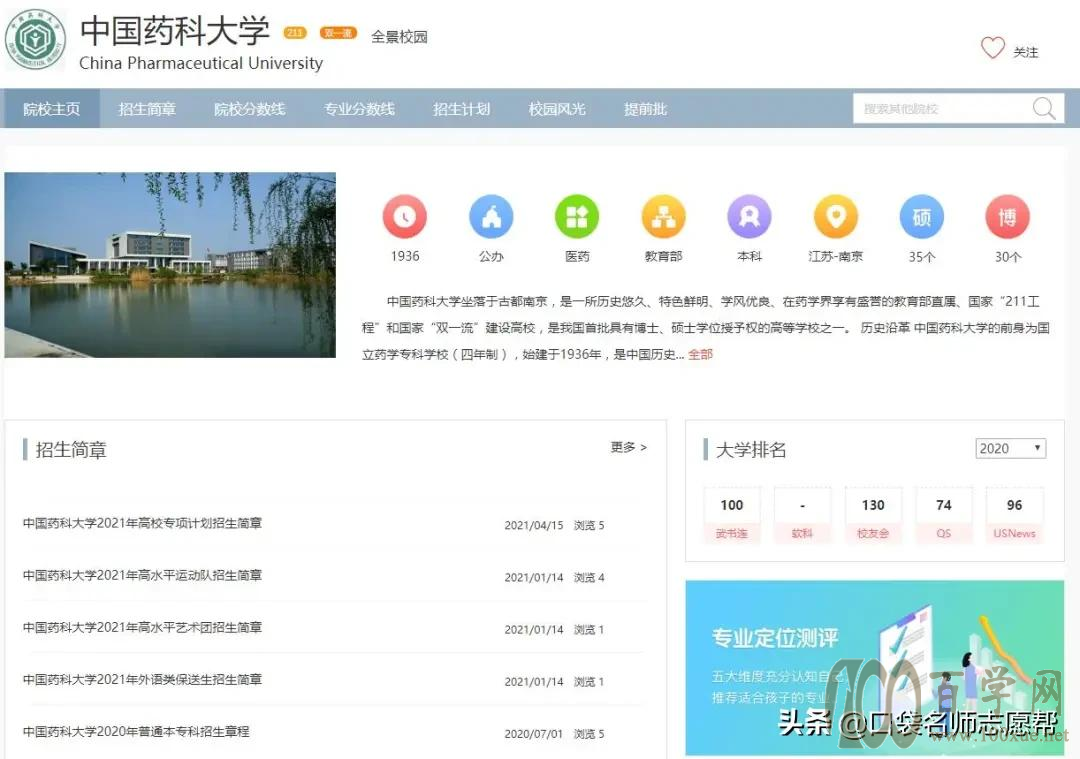The width and height of the screenshot is (1080, 759).
Task: Click the 医药 green category icon
Action: pos(577,216)
